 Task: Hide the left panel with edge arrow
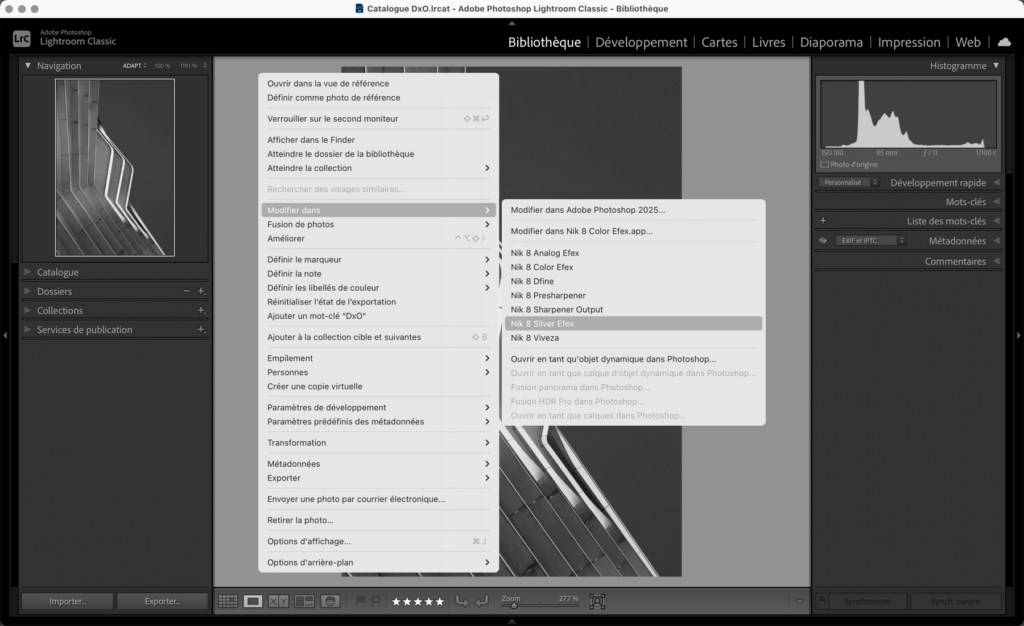(5, 336)
